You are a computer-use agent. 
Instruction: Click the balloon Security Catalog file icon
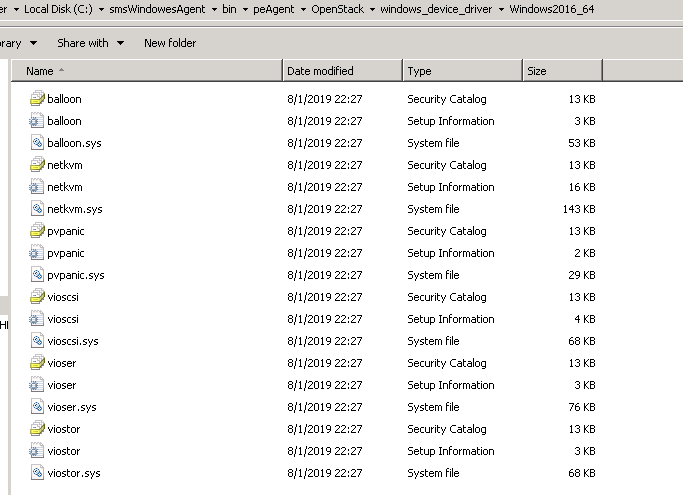(x=37, y=99)
